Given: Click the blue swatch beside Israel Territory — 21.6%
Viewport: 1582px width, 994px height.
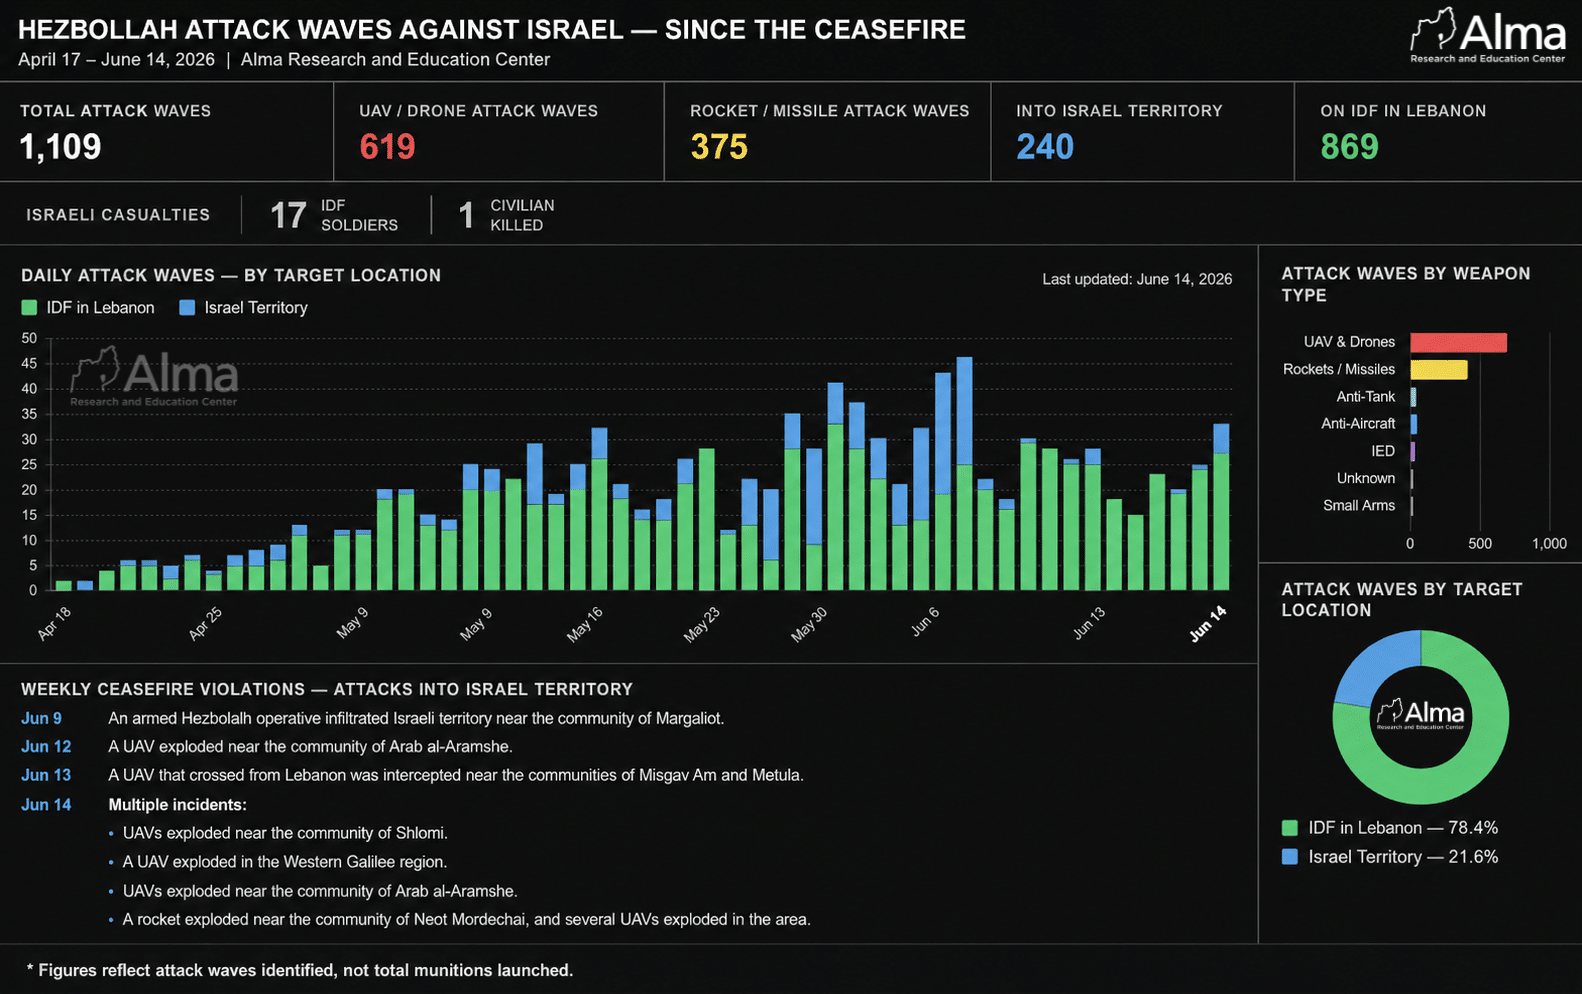Looking at the screenshot, I should [x=1290, y=857].
